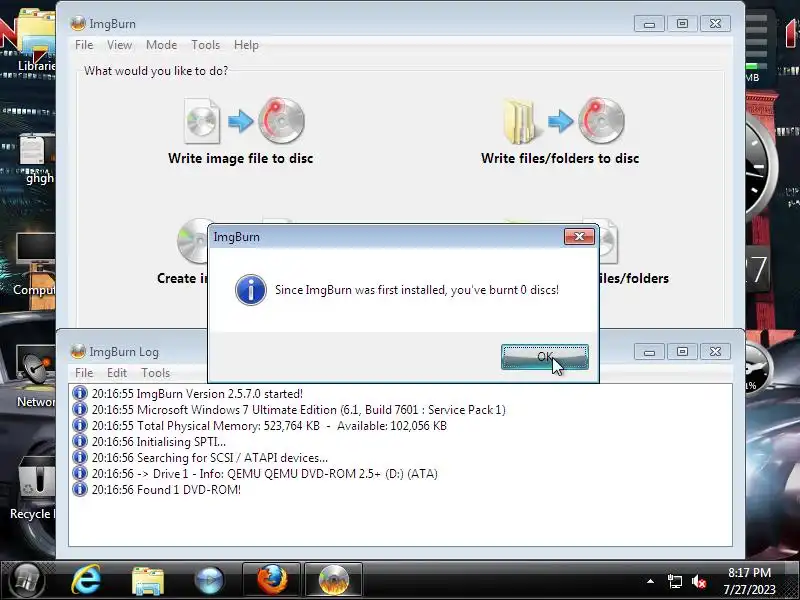
Task: Close the ImgBurn info dialog
Action: [579, 237]
